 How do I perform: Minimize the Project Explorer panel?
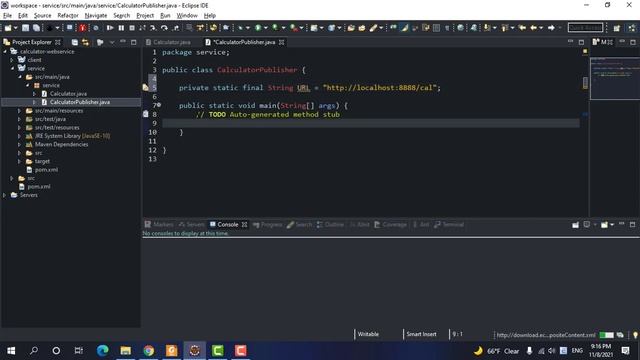pyautogui.click(x=123, y=42)
